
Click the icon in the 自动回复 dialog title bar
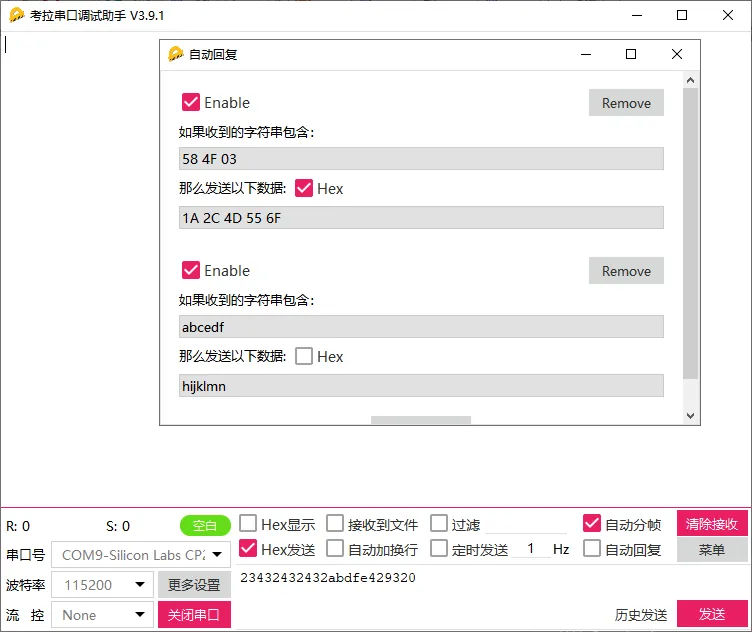(x=176, y=54)
